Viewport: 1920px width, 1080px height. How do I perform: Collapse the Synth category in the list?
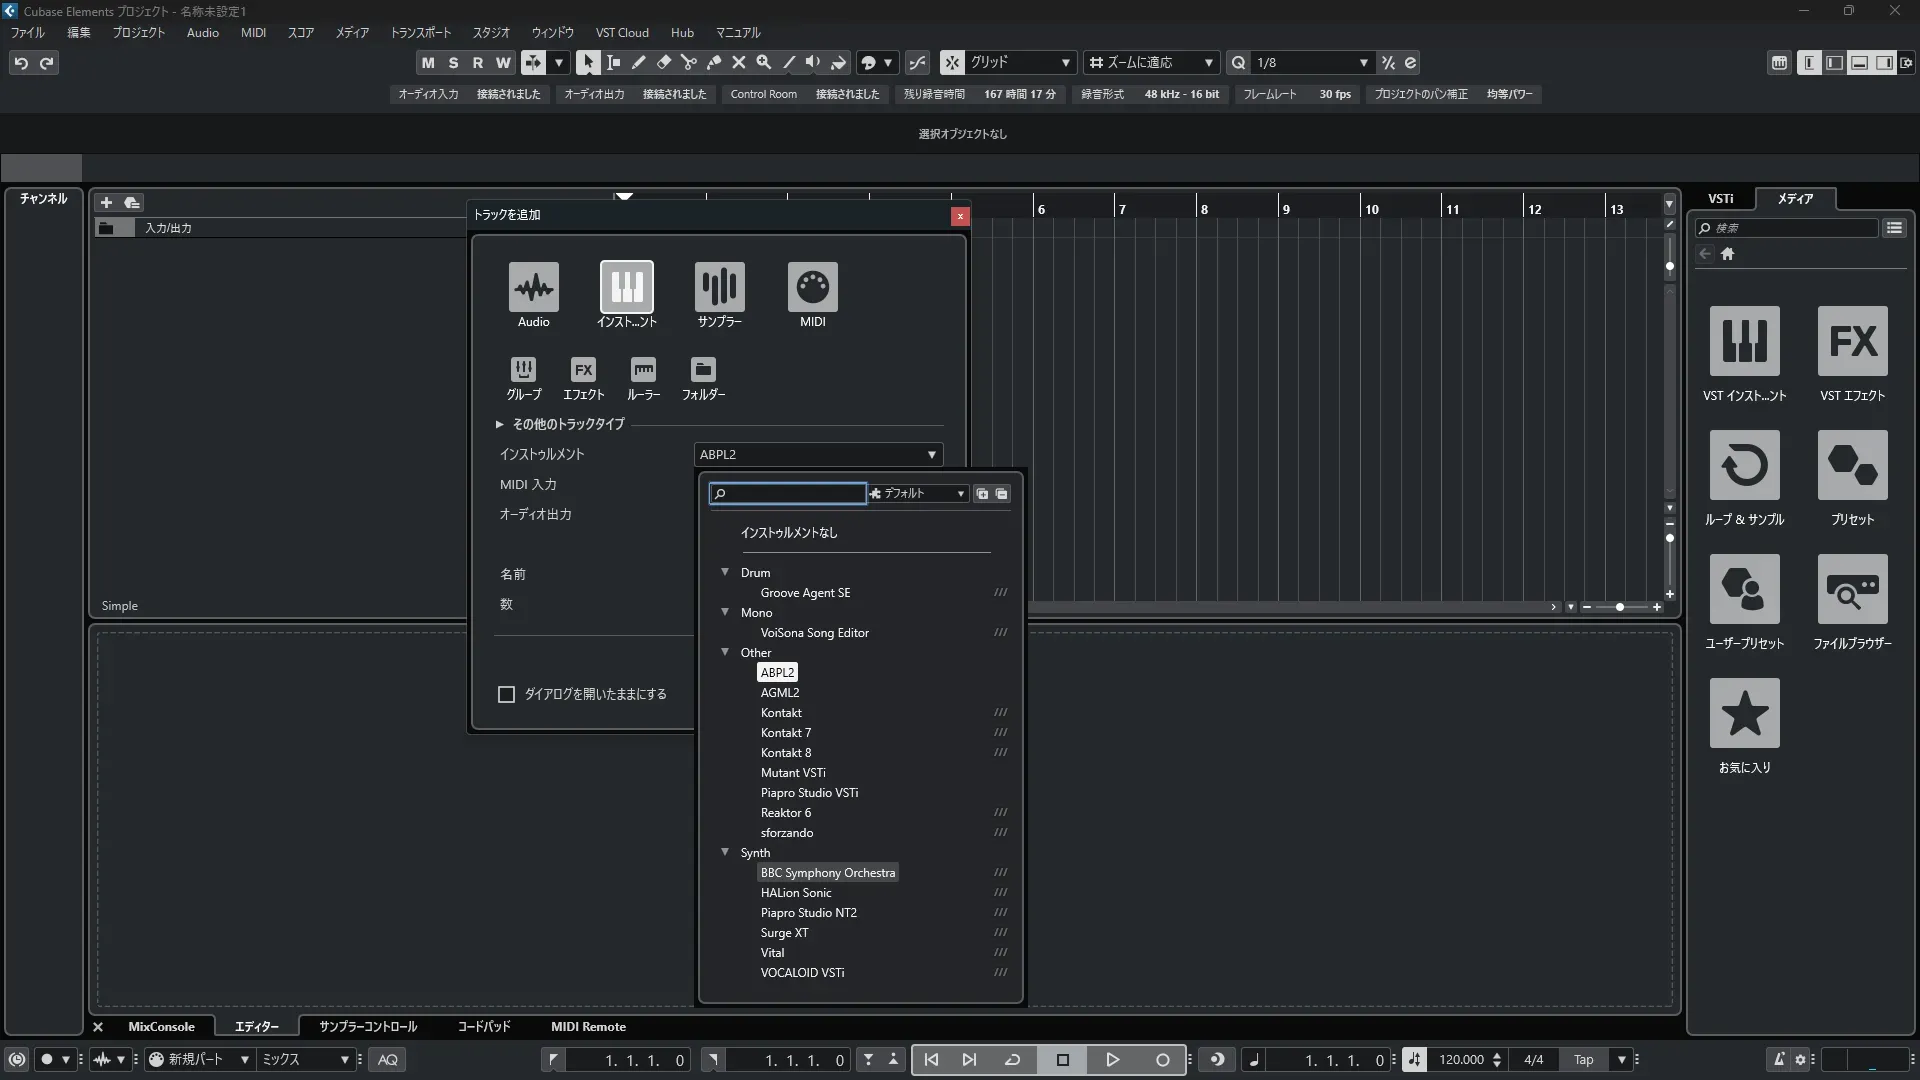click(725, 852)
